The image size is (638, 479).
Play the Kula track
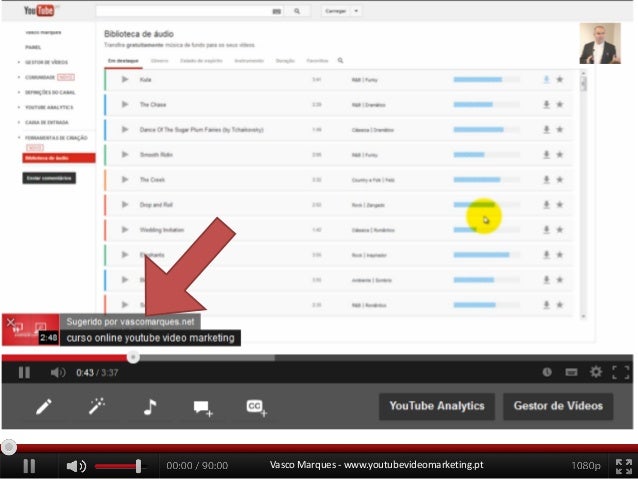[x=125, y=79]
